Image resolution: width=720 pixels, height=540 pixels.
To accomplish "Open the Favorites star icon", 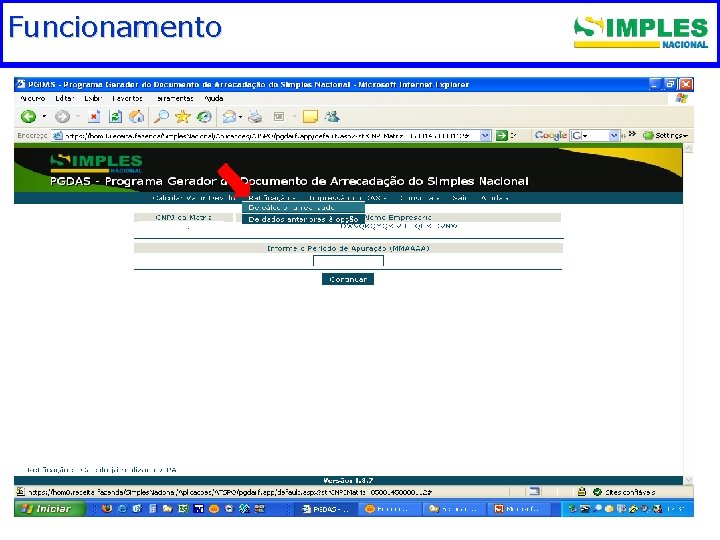I will pos(183,117).
